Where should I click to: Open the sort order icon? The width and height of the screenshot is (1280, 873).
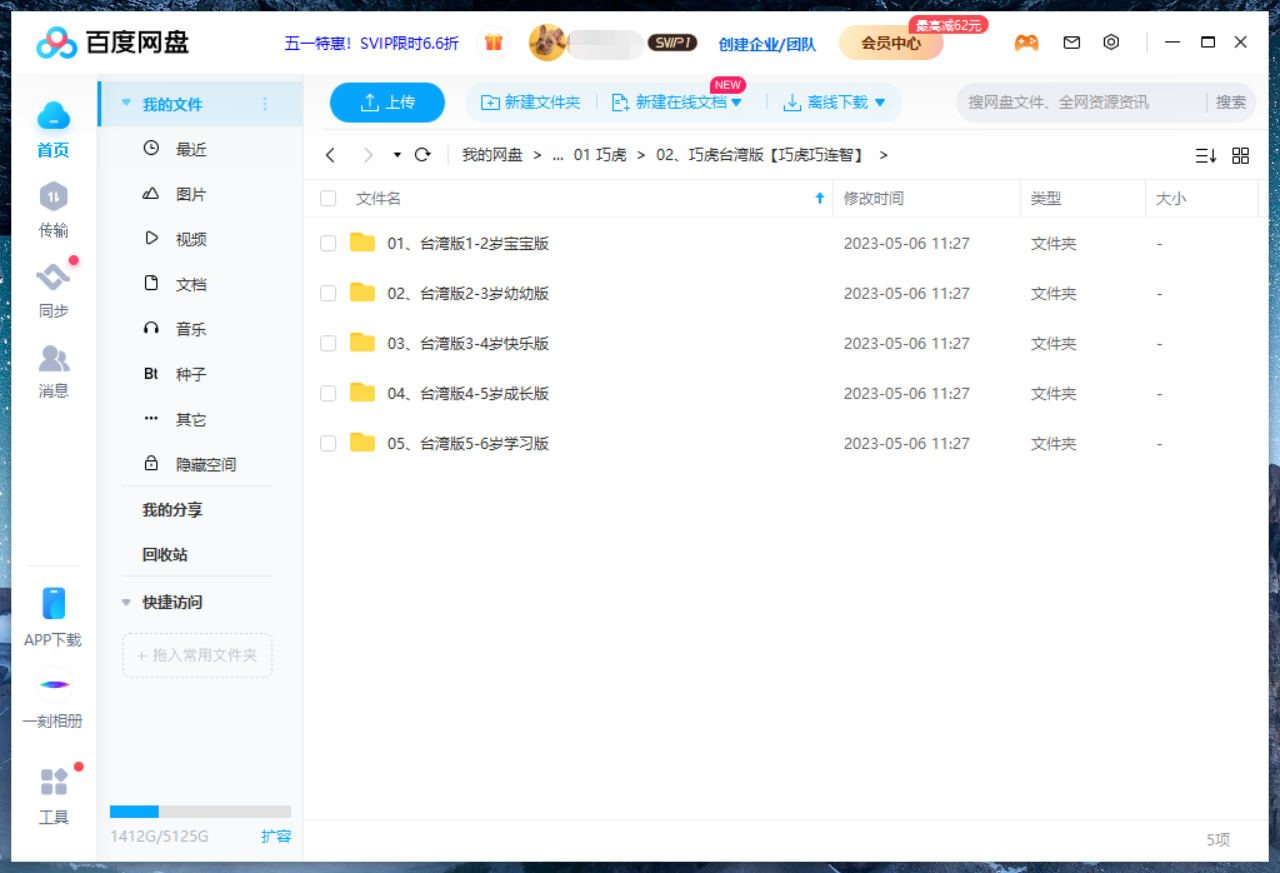1206,156
